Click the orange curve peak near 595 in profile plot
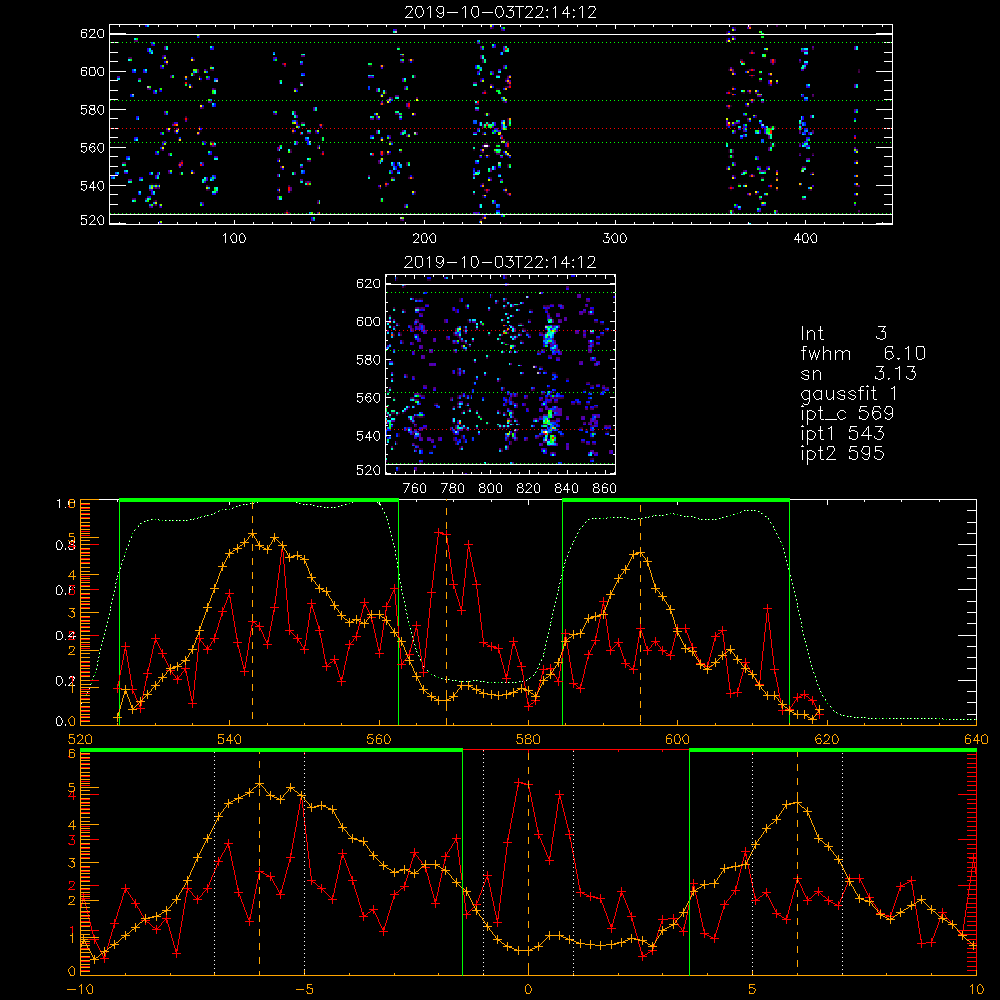 640,553
